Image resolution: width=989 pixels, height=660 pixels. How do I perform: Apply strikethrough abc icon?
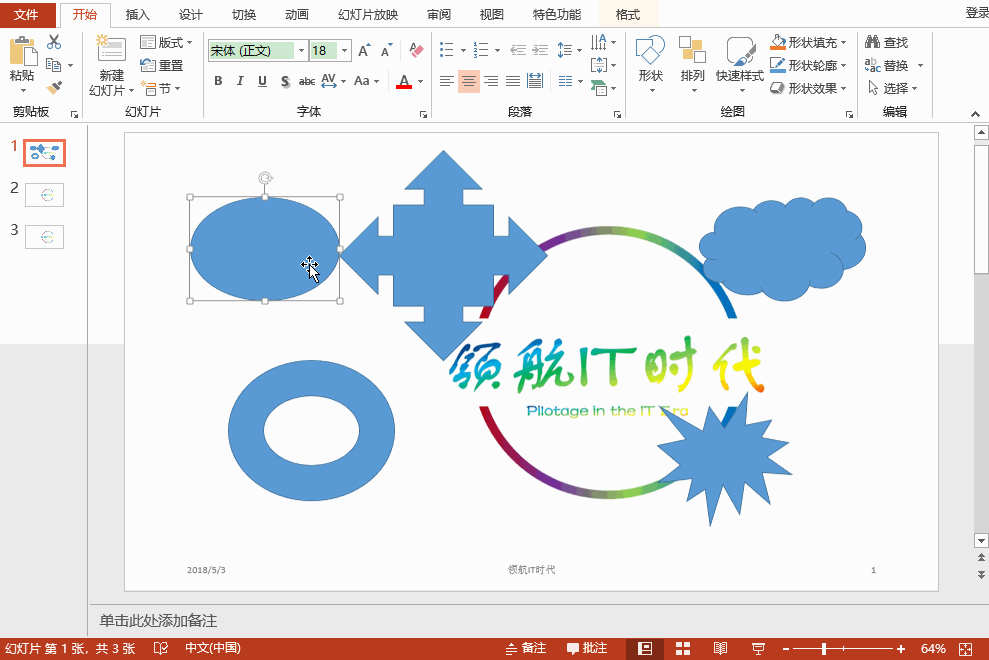307,81
